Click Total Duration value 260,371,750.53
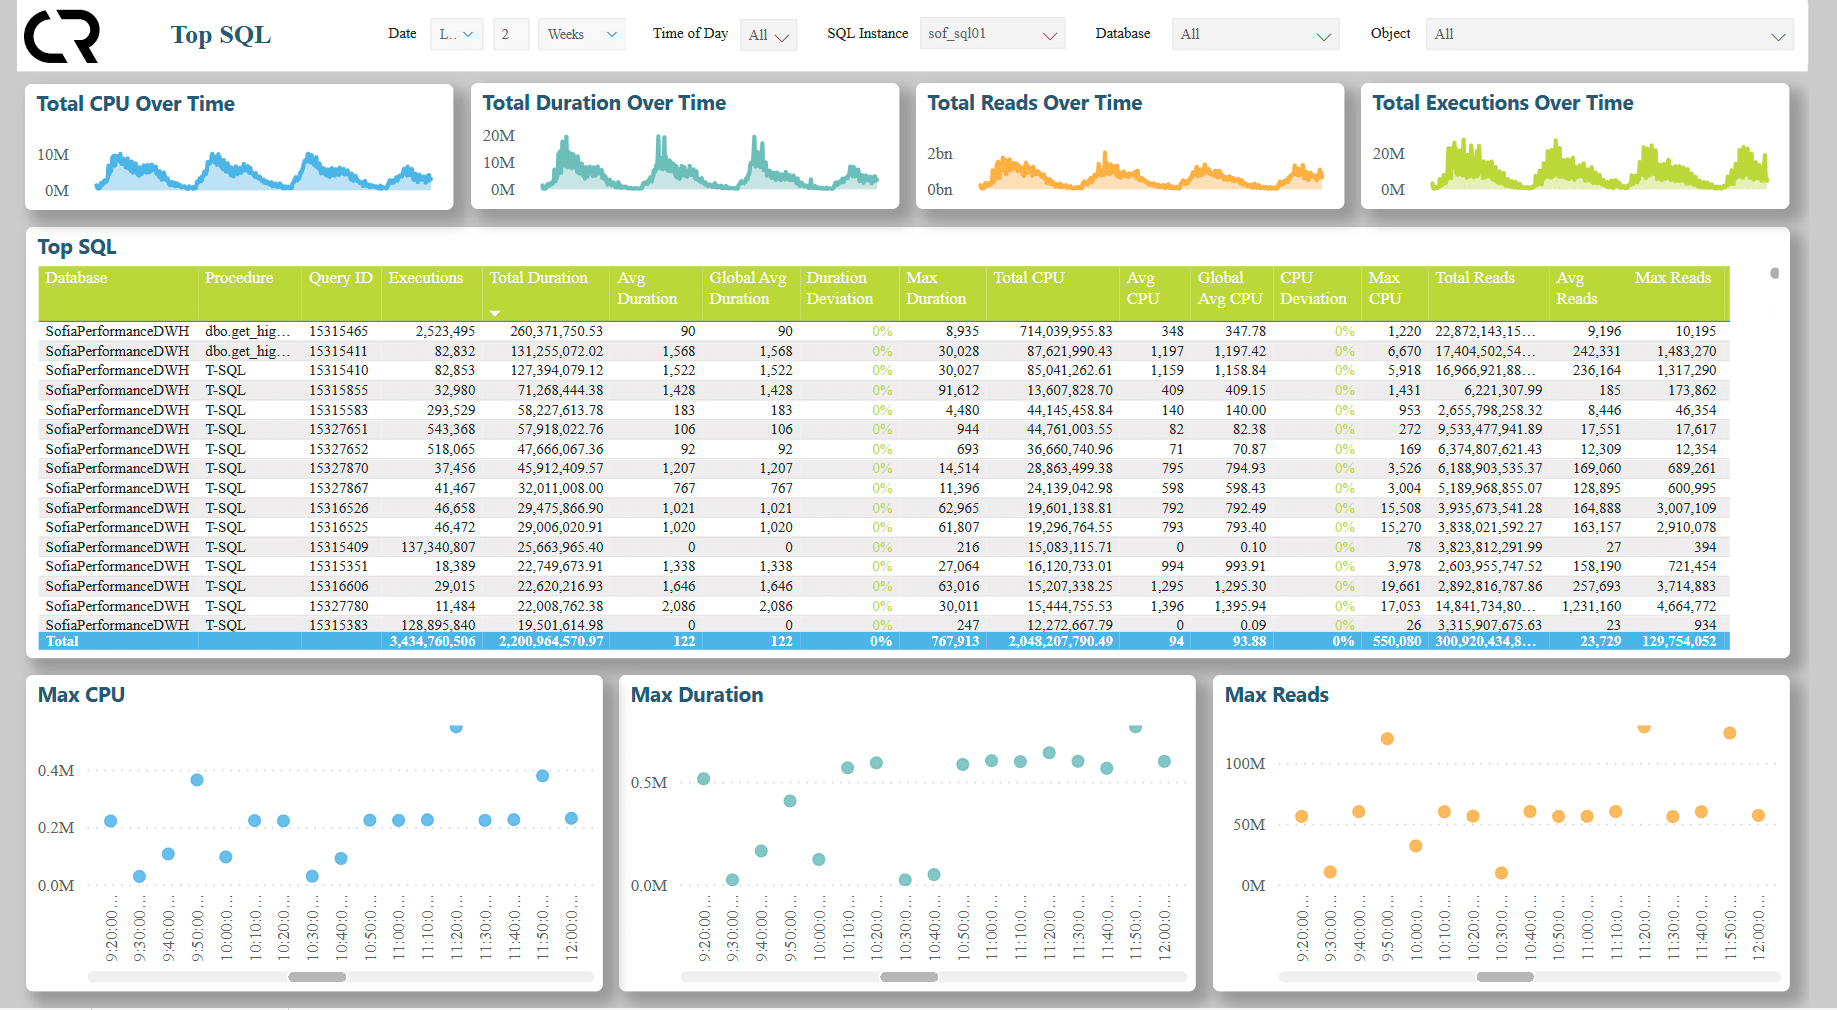This screenshot has width=1837, height=1010. tap(556, 331)
